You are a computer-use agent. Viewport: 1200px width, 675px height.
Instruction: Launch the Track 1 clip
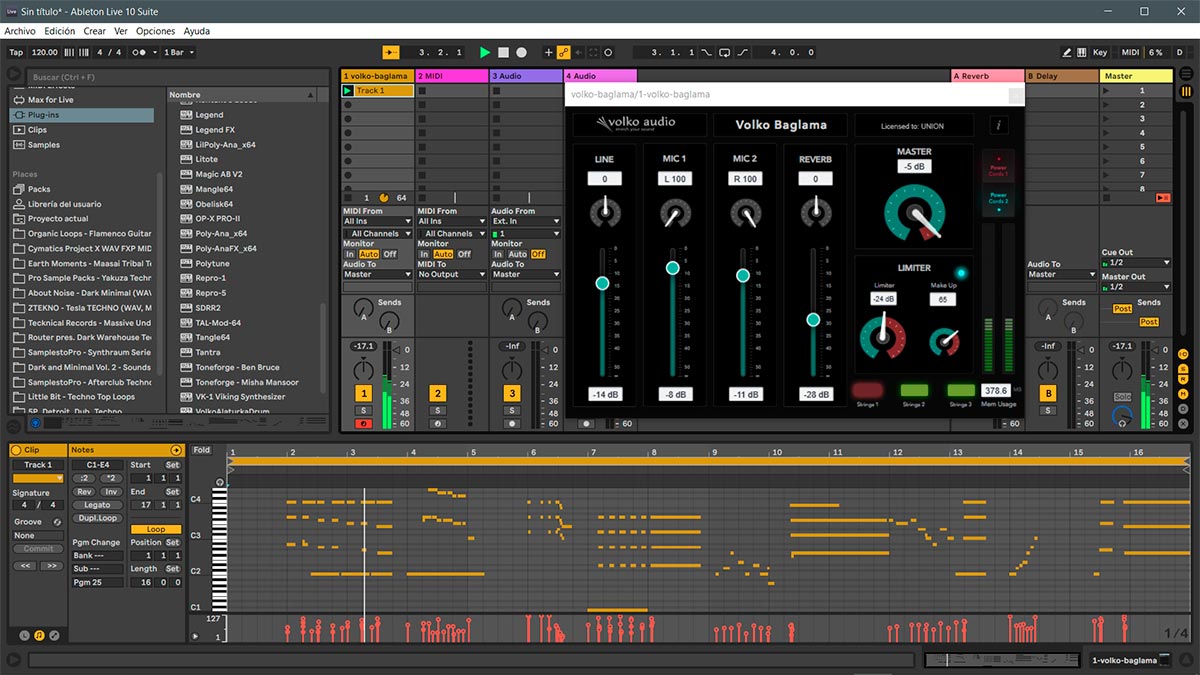(x=347, y=91)
